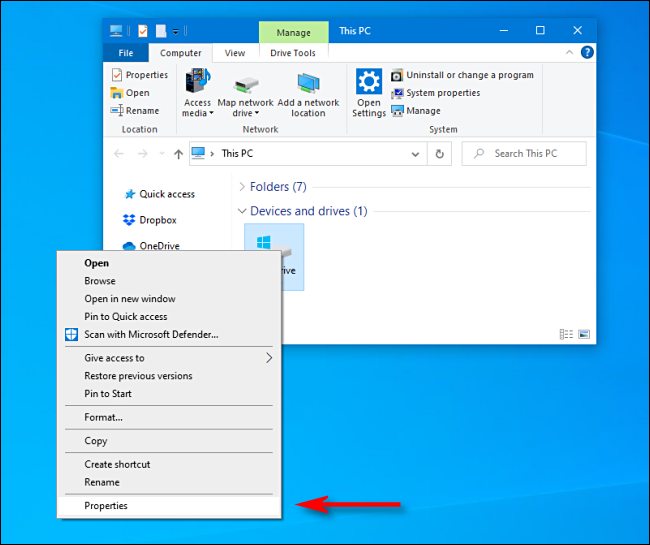Open Settings gear icon in ribbon
650x545 pixels.
tap(368, 83)
